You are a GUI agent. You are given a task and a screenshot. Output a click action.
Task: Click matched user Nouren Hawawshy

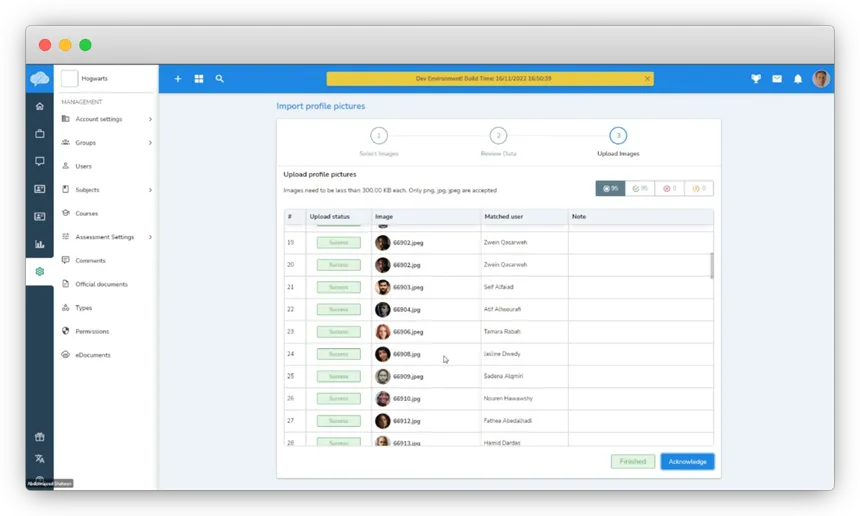tap(508, 398)
